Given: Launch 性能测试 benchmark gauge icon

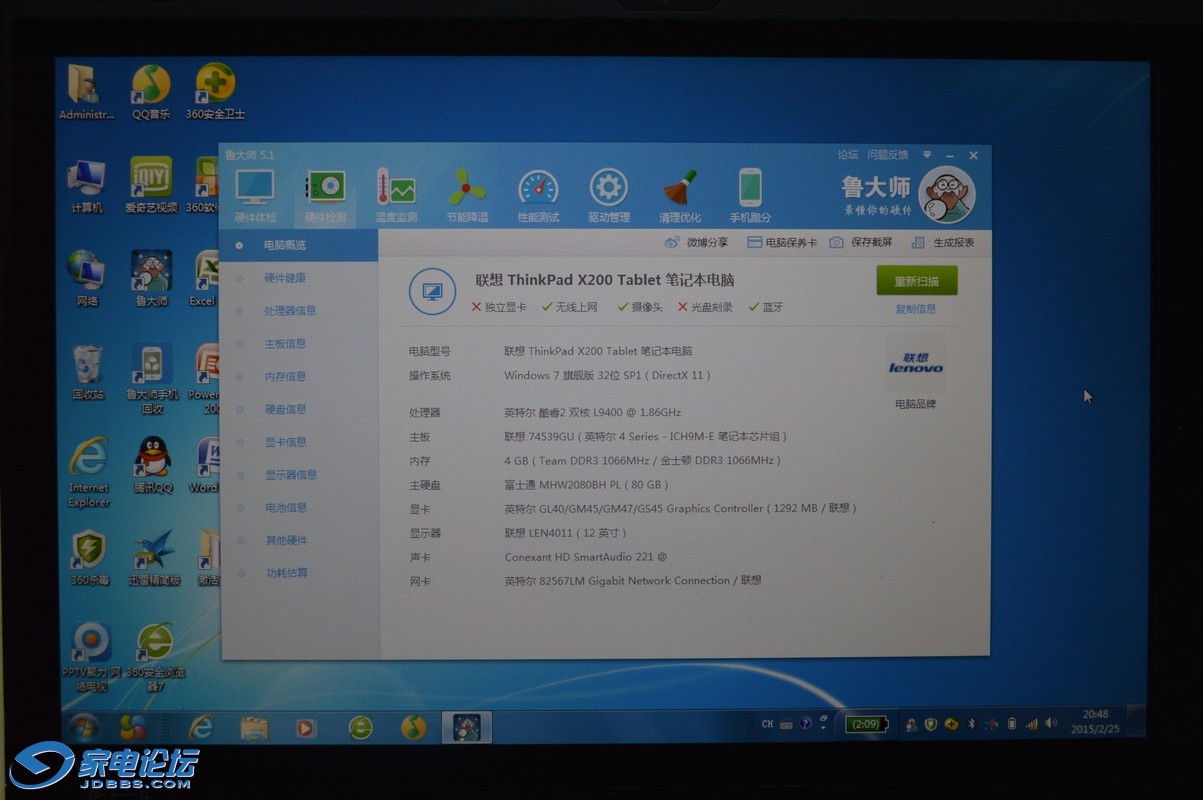Looking at the screenshot, I should [x=538, y=190].
